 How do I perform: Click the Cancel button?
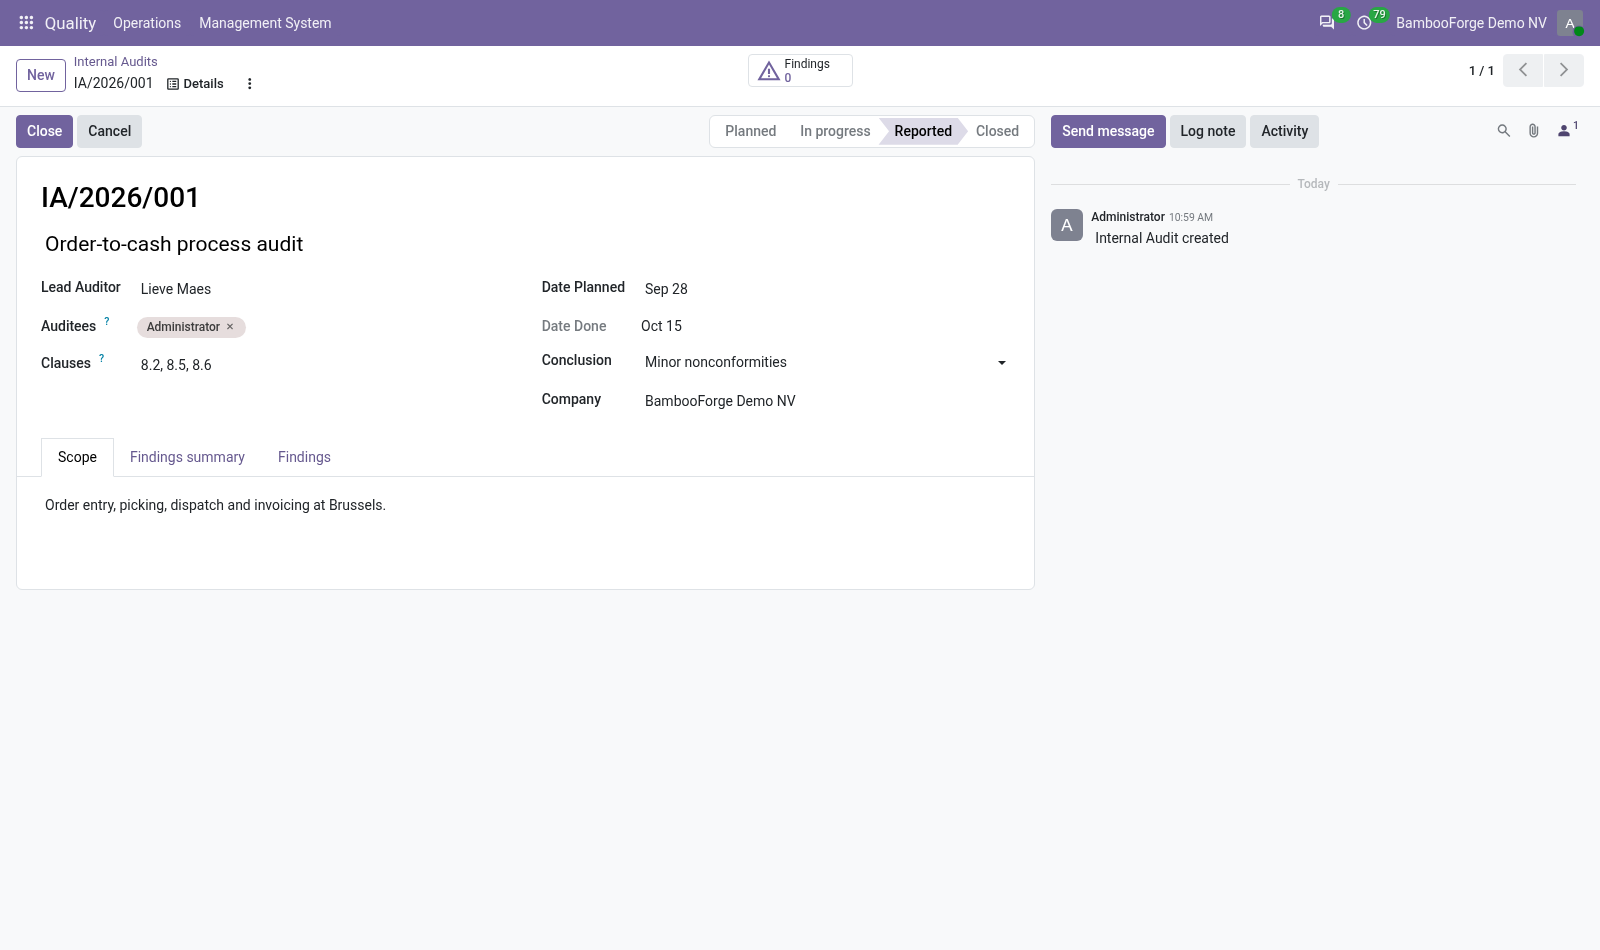pos(109,131)
